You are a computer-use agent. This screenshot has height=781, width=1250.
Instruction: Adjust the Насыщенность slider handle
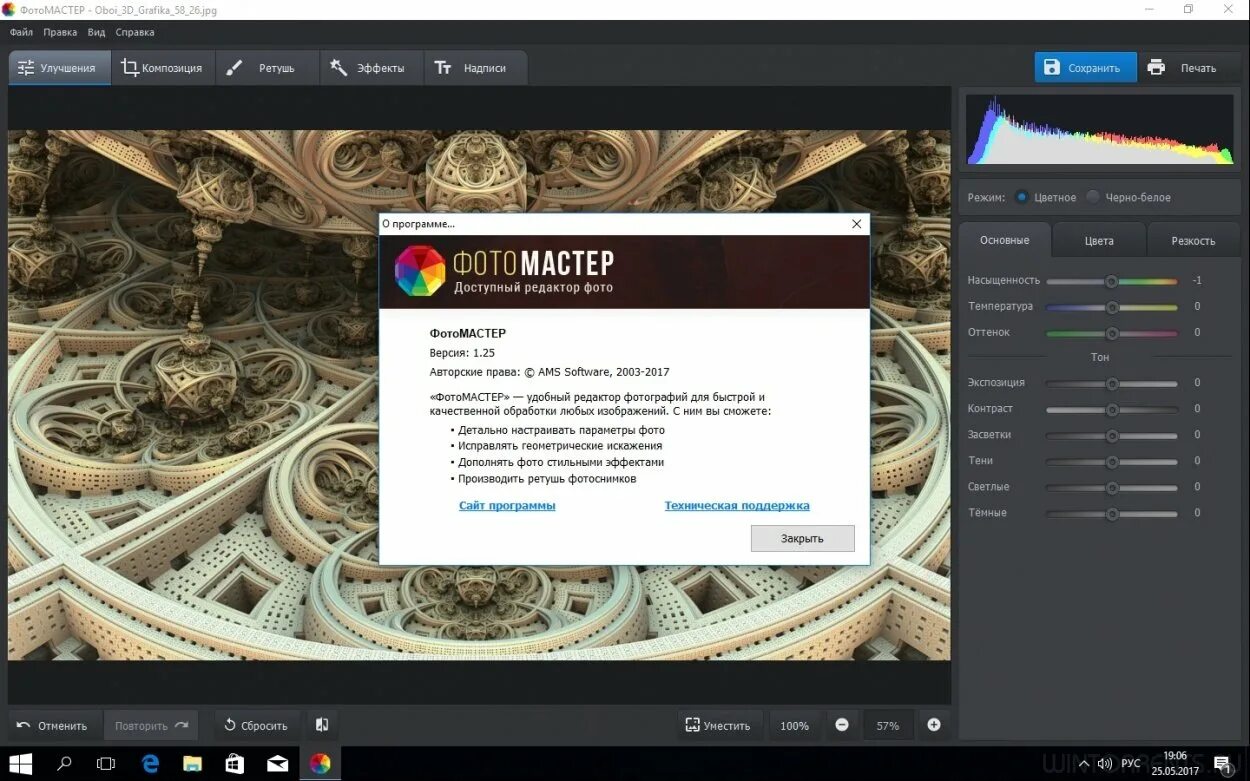[x=1111, y=281]
